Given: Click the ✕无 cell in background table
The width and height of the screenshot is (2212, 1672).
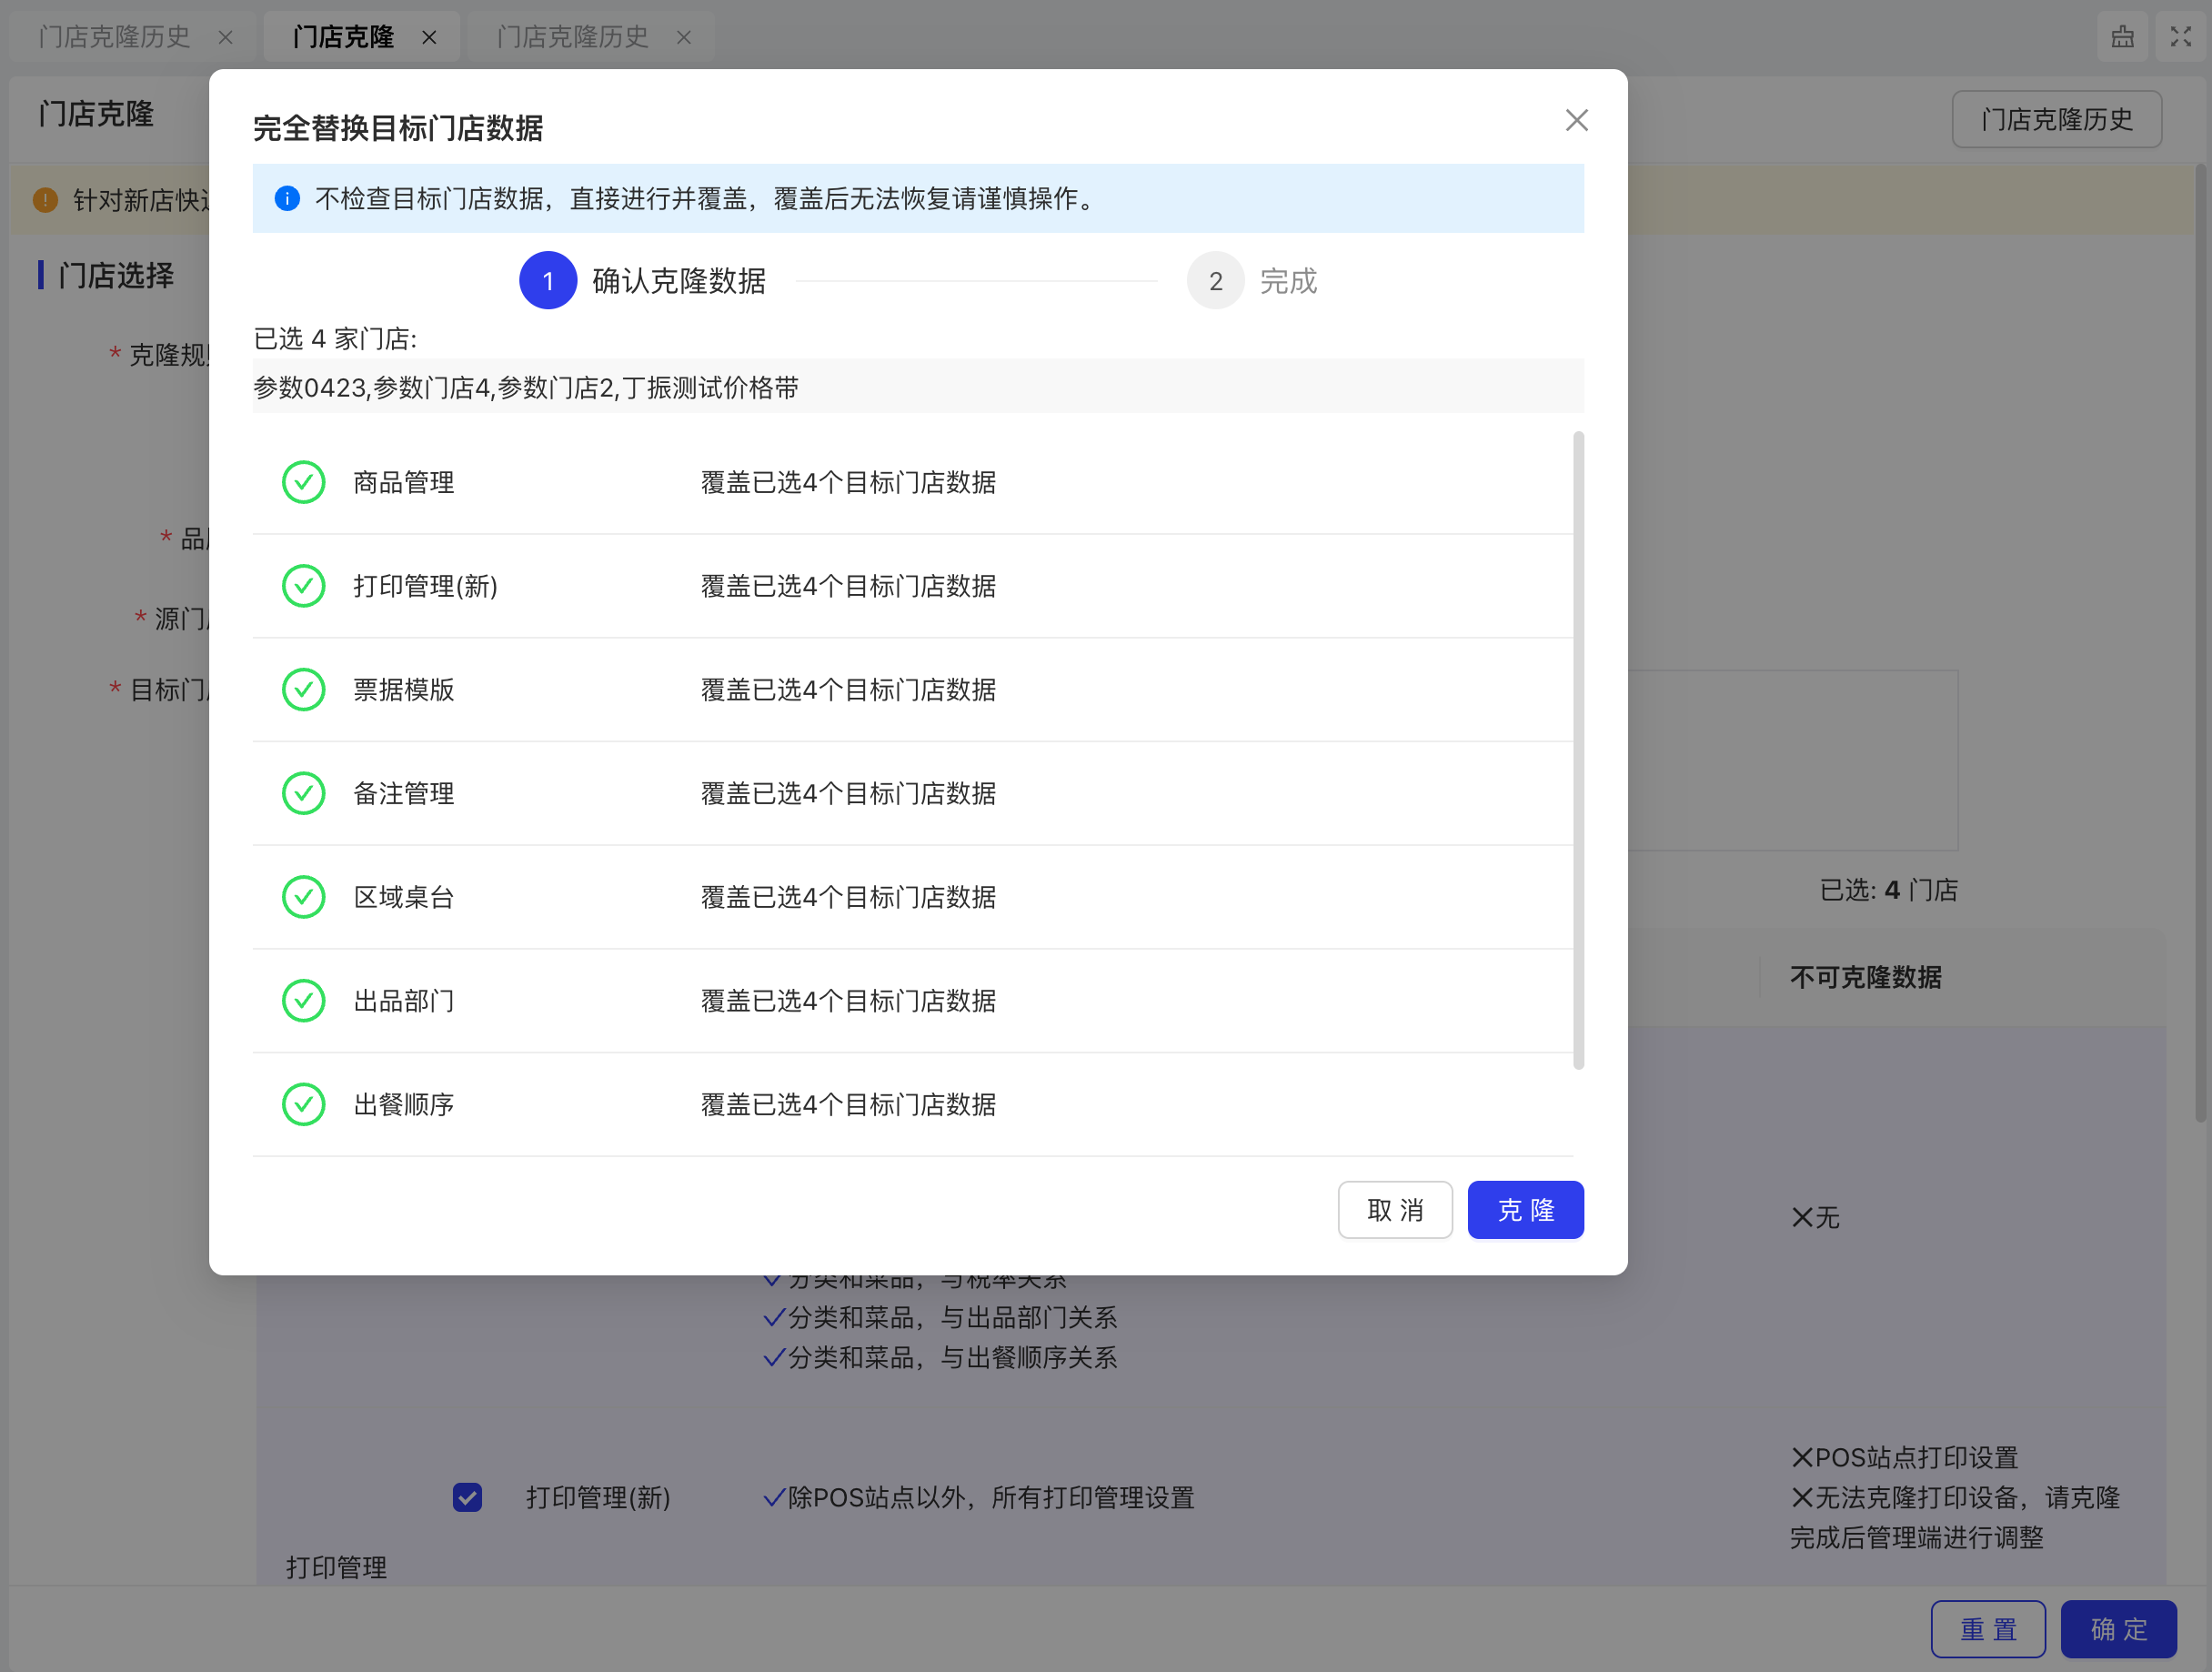Looking at the screenshot, I should coord(1815,1217).
